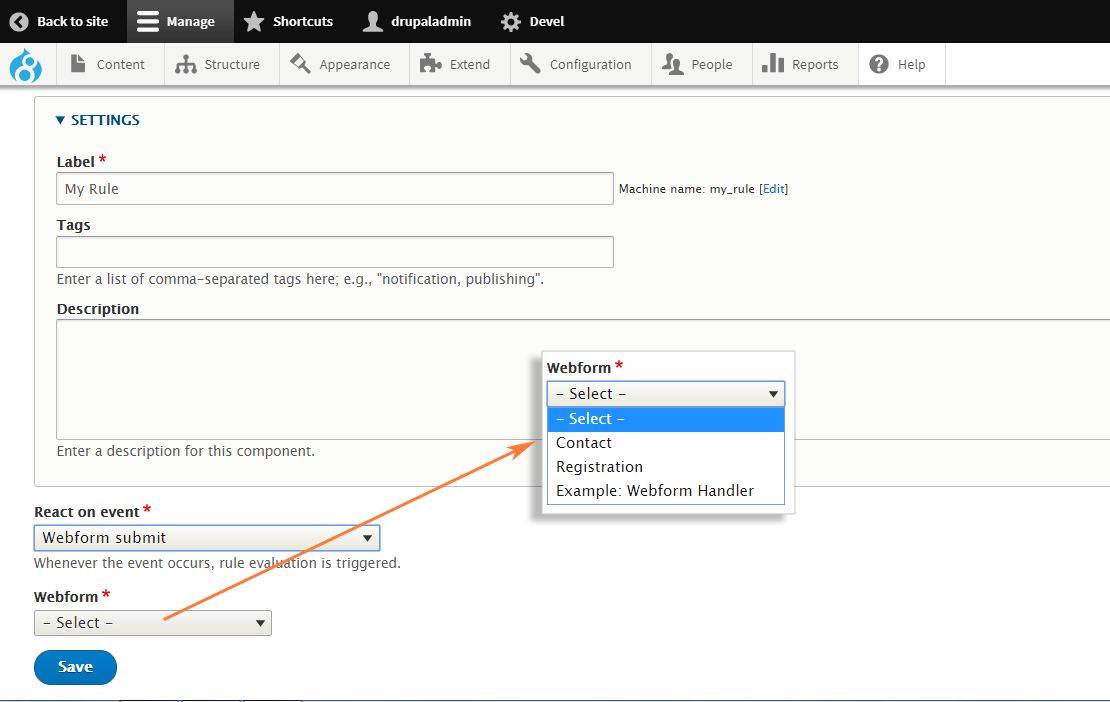
Task: Choose Registration in the Webform list
Action: tap(600, 467)
